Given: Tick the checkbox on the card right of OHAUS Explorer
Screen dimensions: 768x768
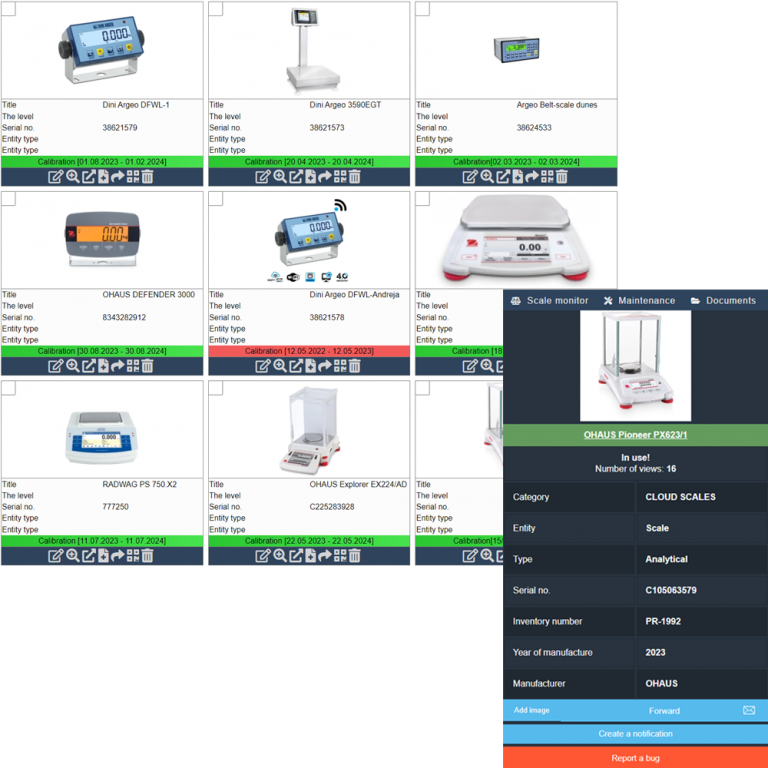Looking at the screenshot, I should (423, 388).
